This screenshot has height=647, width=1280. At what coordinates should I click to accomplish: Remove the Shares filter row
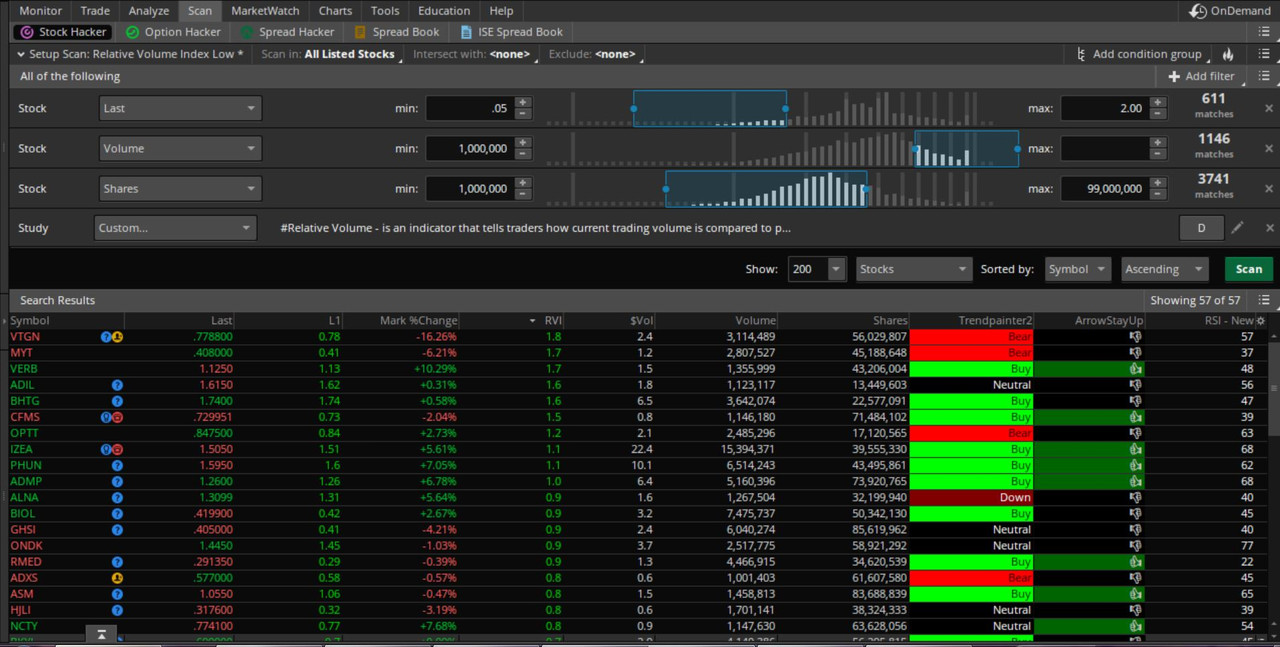(1269, 188)
